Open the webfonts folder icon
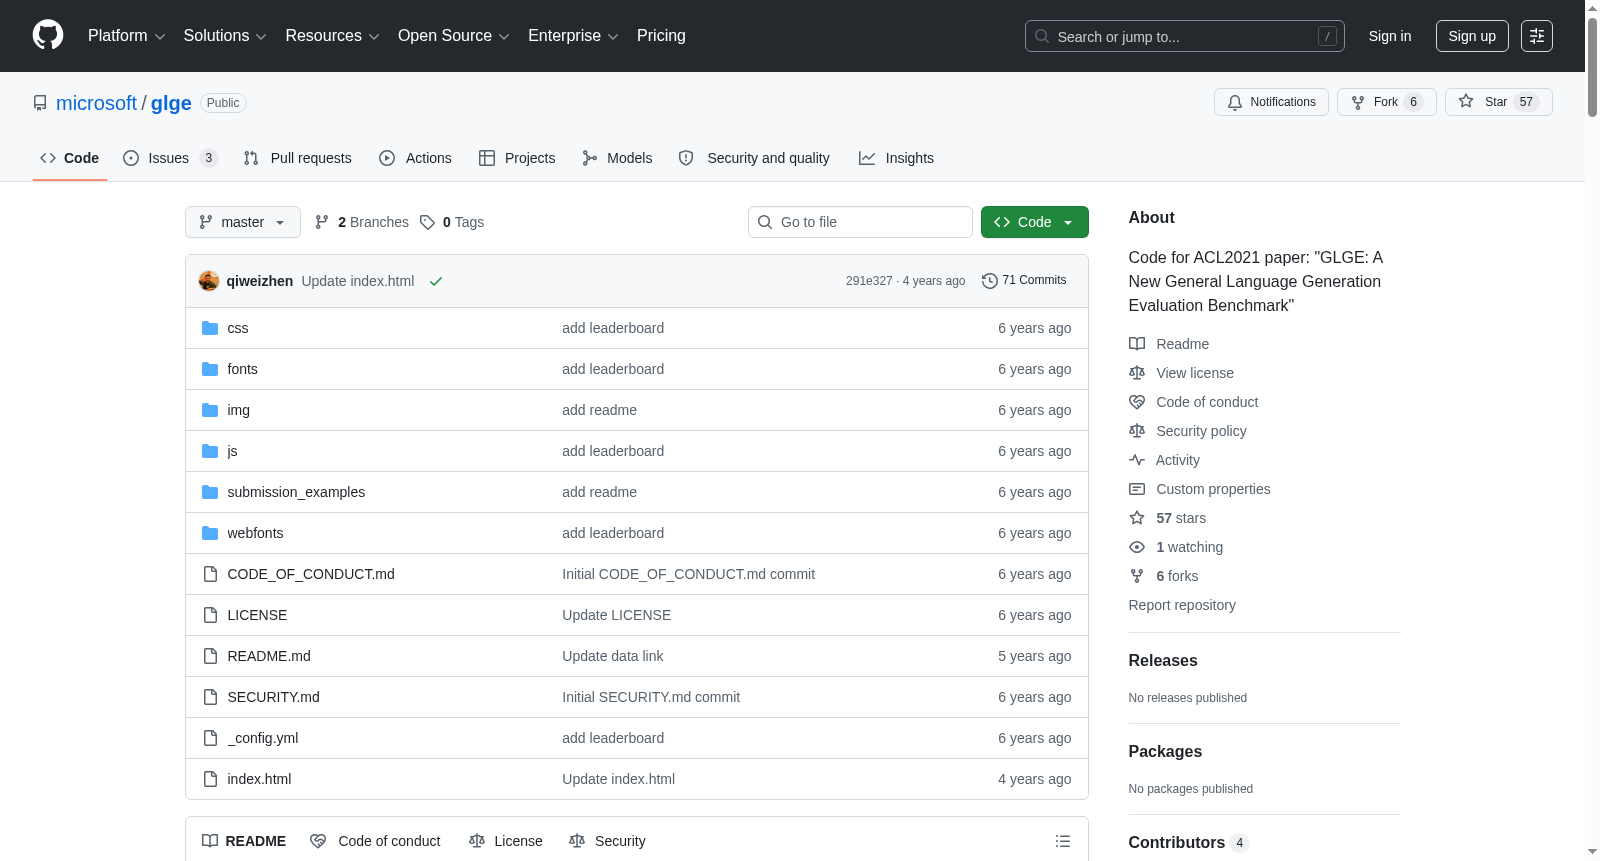The image size is (1600, 861). (x=210, y=533)
